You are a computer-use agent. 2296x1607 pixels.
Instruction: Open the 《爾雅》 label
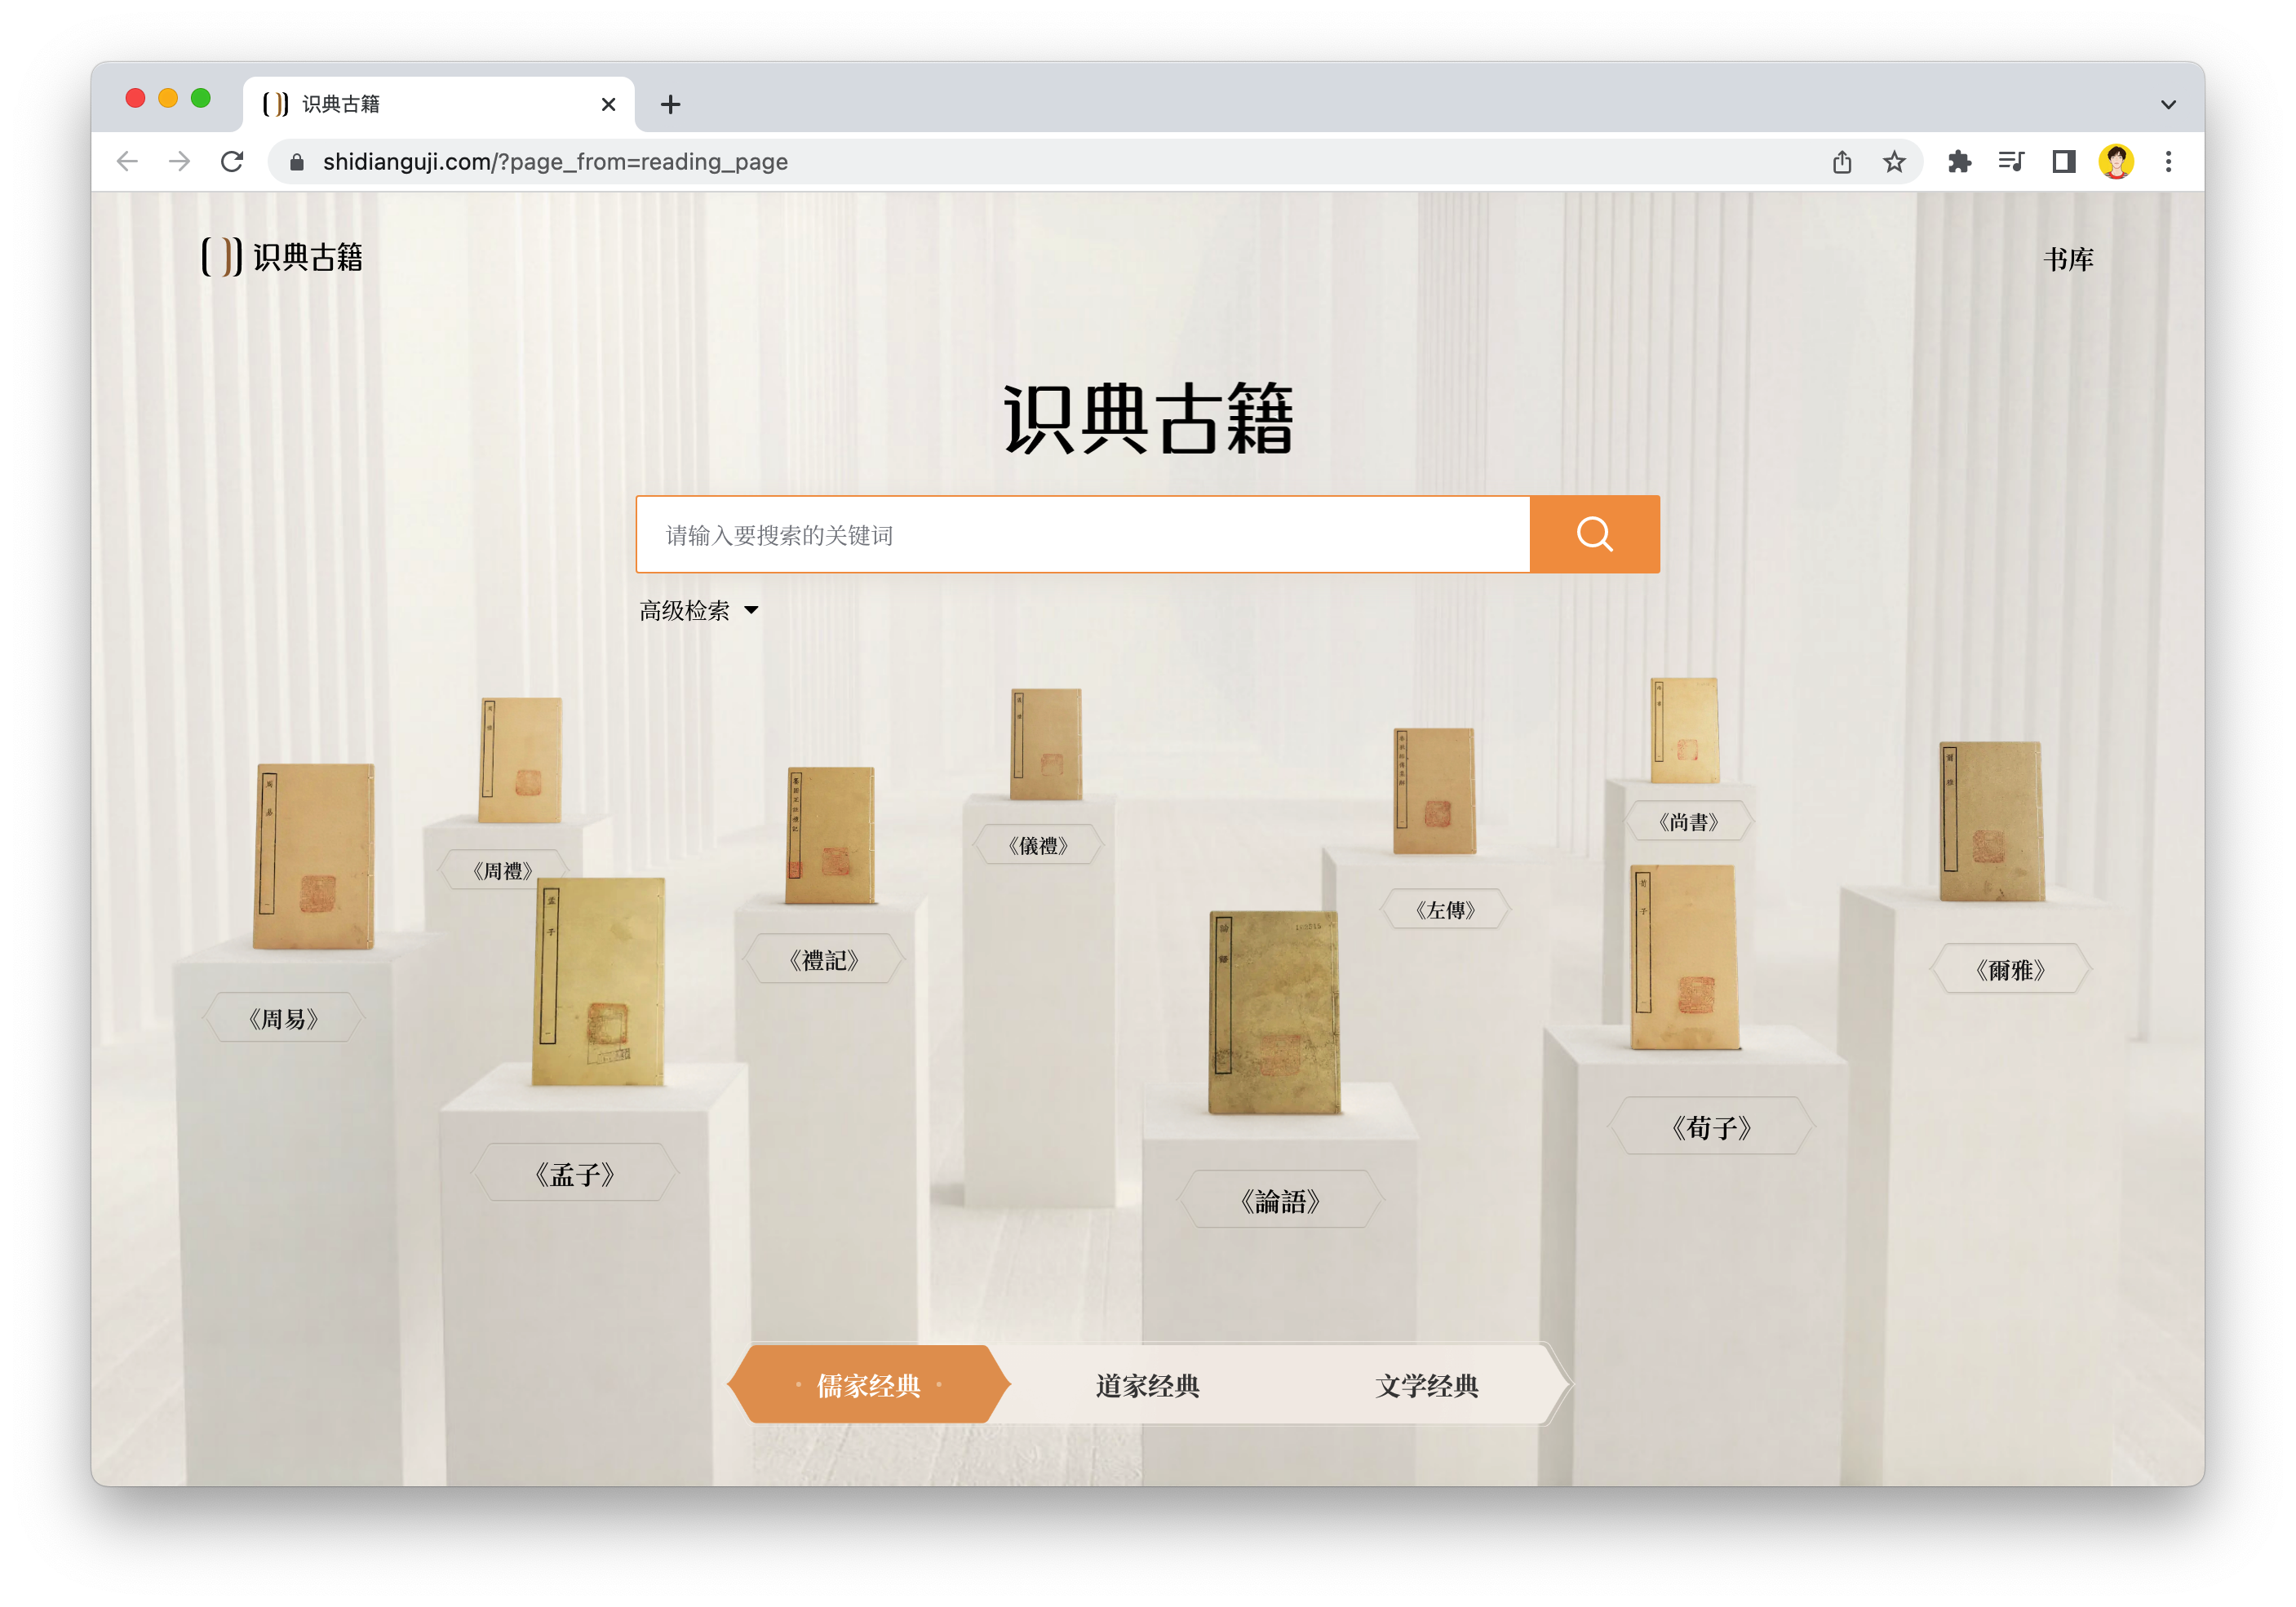coord(2010,969)
